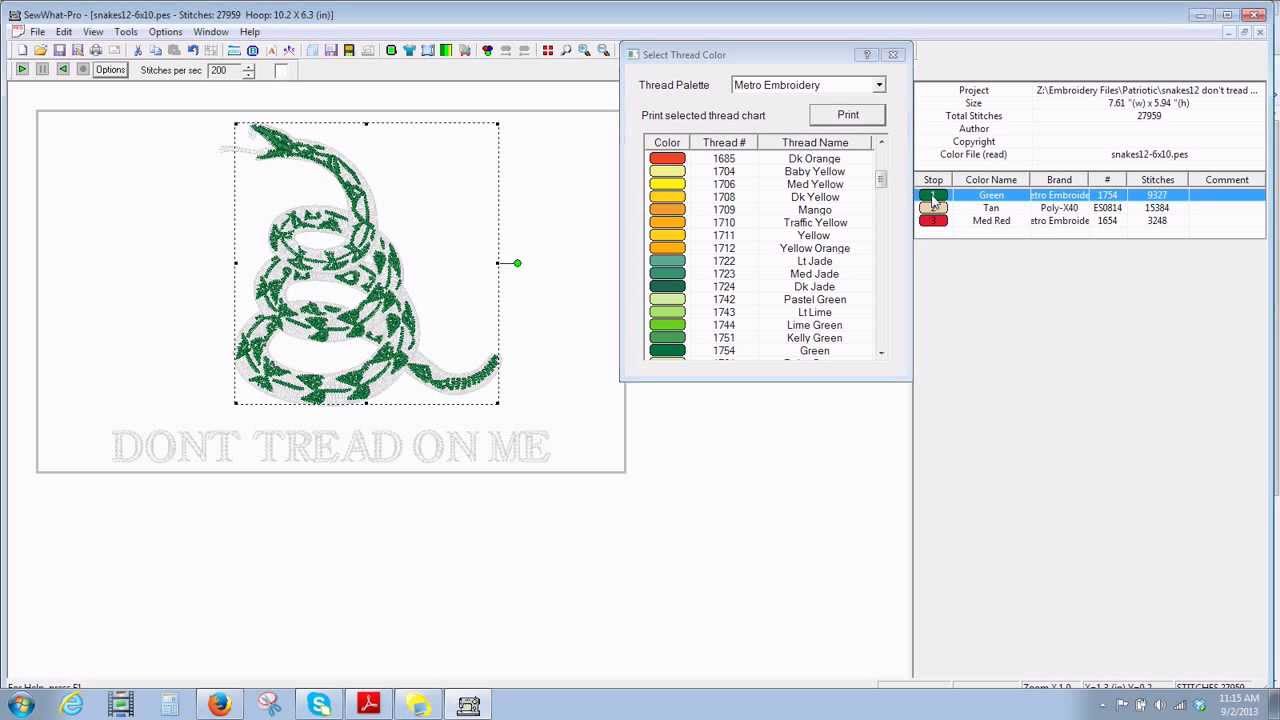The width and height of the screenshot is (1280, 720).
Task: Click the Thread Name column header
Action: click(x=815, y=143)
